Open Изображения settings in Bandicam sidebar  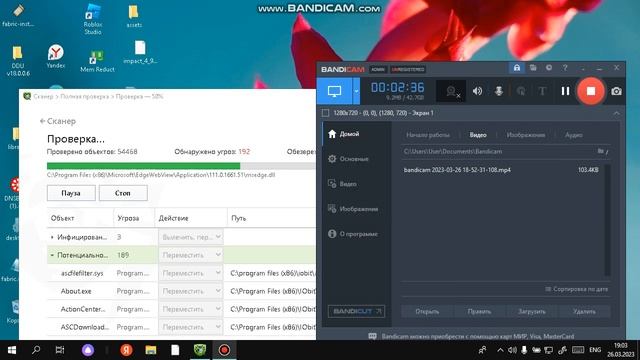pos(353,209)
